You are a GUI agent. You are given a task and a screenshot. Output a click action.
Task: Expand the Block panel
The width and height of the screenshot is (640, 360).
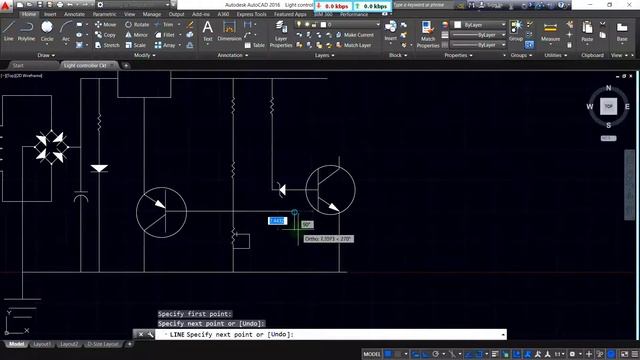pos(398,55)
